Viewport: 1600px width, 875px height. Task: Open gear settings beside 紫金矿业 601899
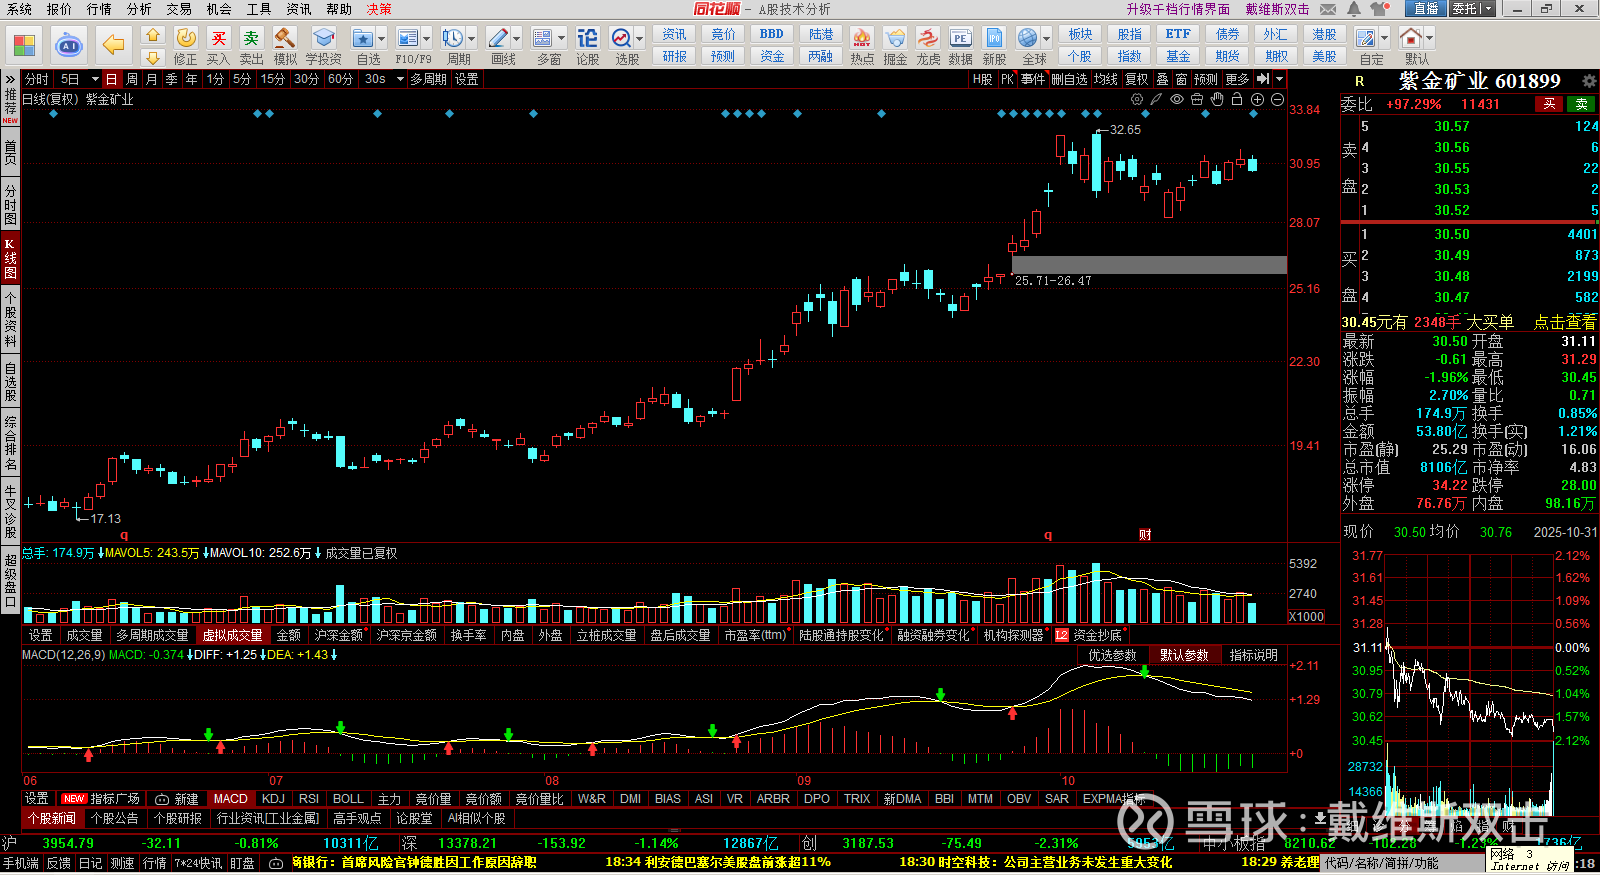click(x=1589, y=81)
